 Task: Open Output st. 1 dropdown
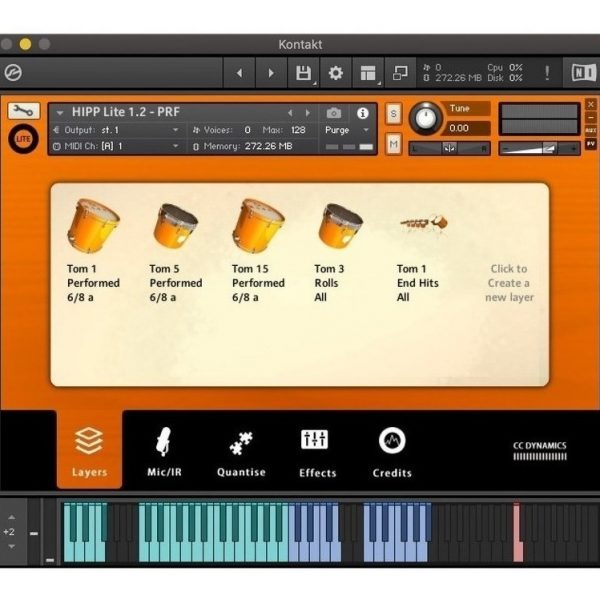117,130
